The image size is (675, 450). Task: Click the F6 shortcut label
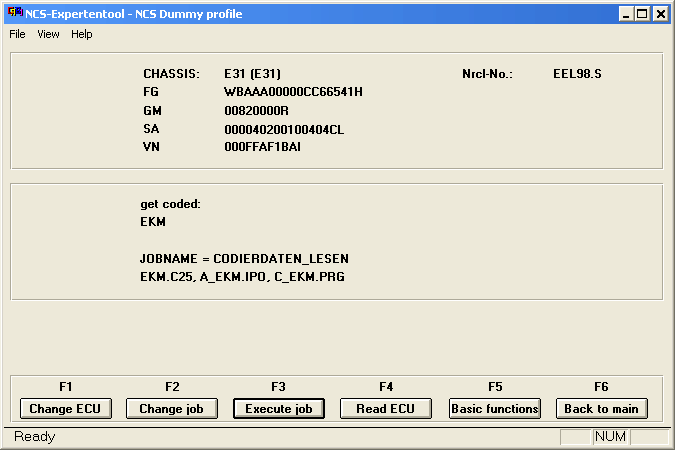pos(601,387)
